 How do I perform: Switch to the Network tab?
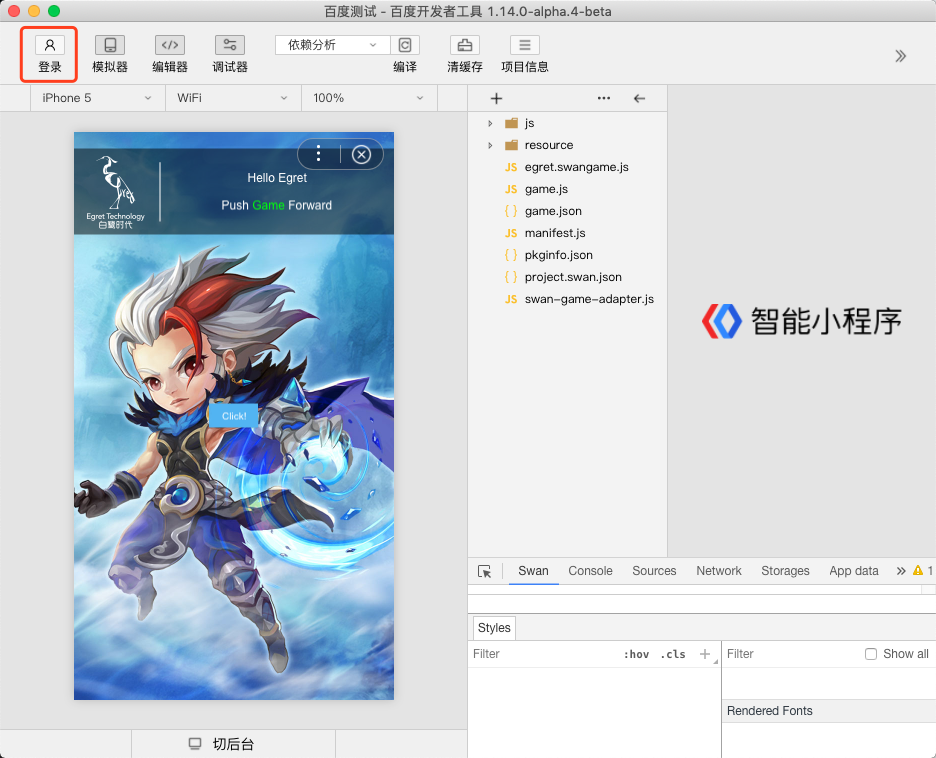pyautogui.click(x=719, y=571)
